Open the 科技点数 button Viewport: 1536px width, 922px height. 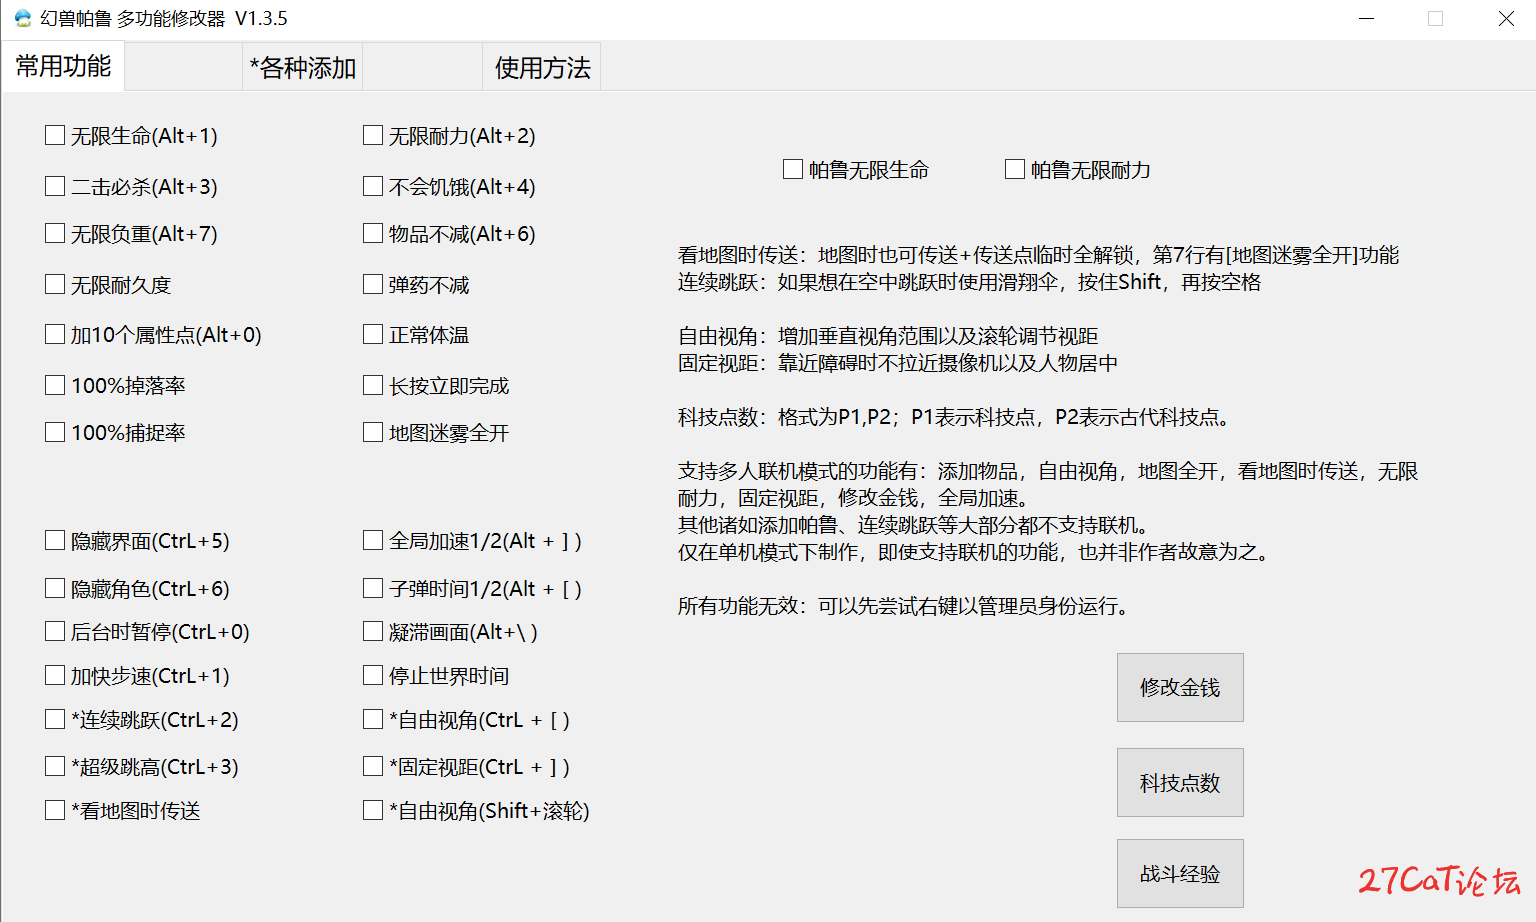click(1180, 783)
